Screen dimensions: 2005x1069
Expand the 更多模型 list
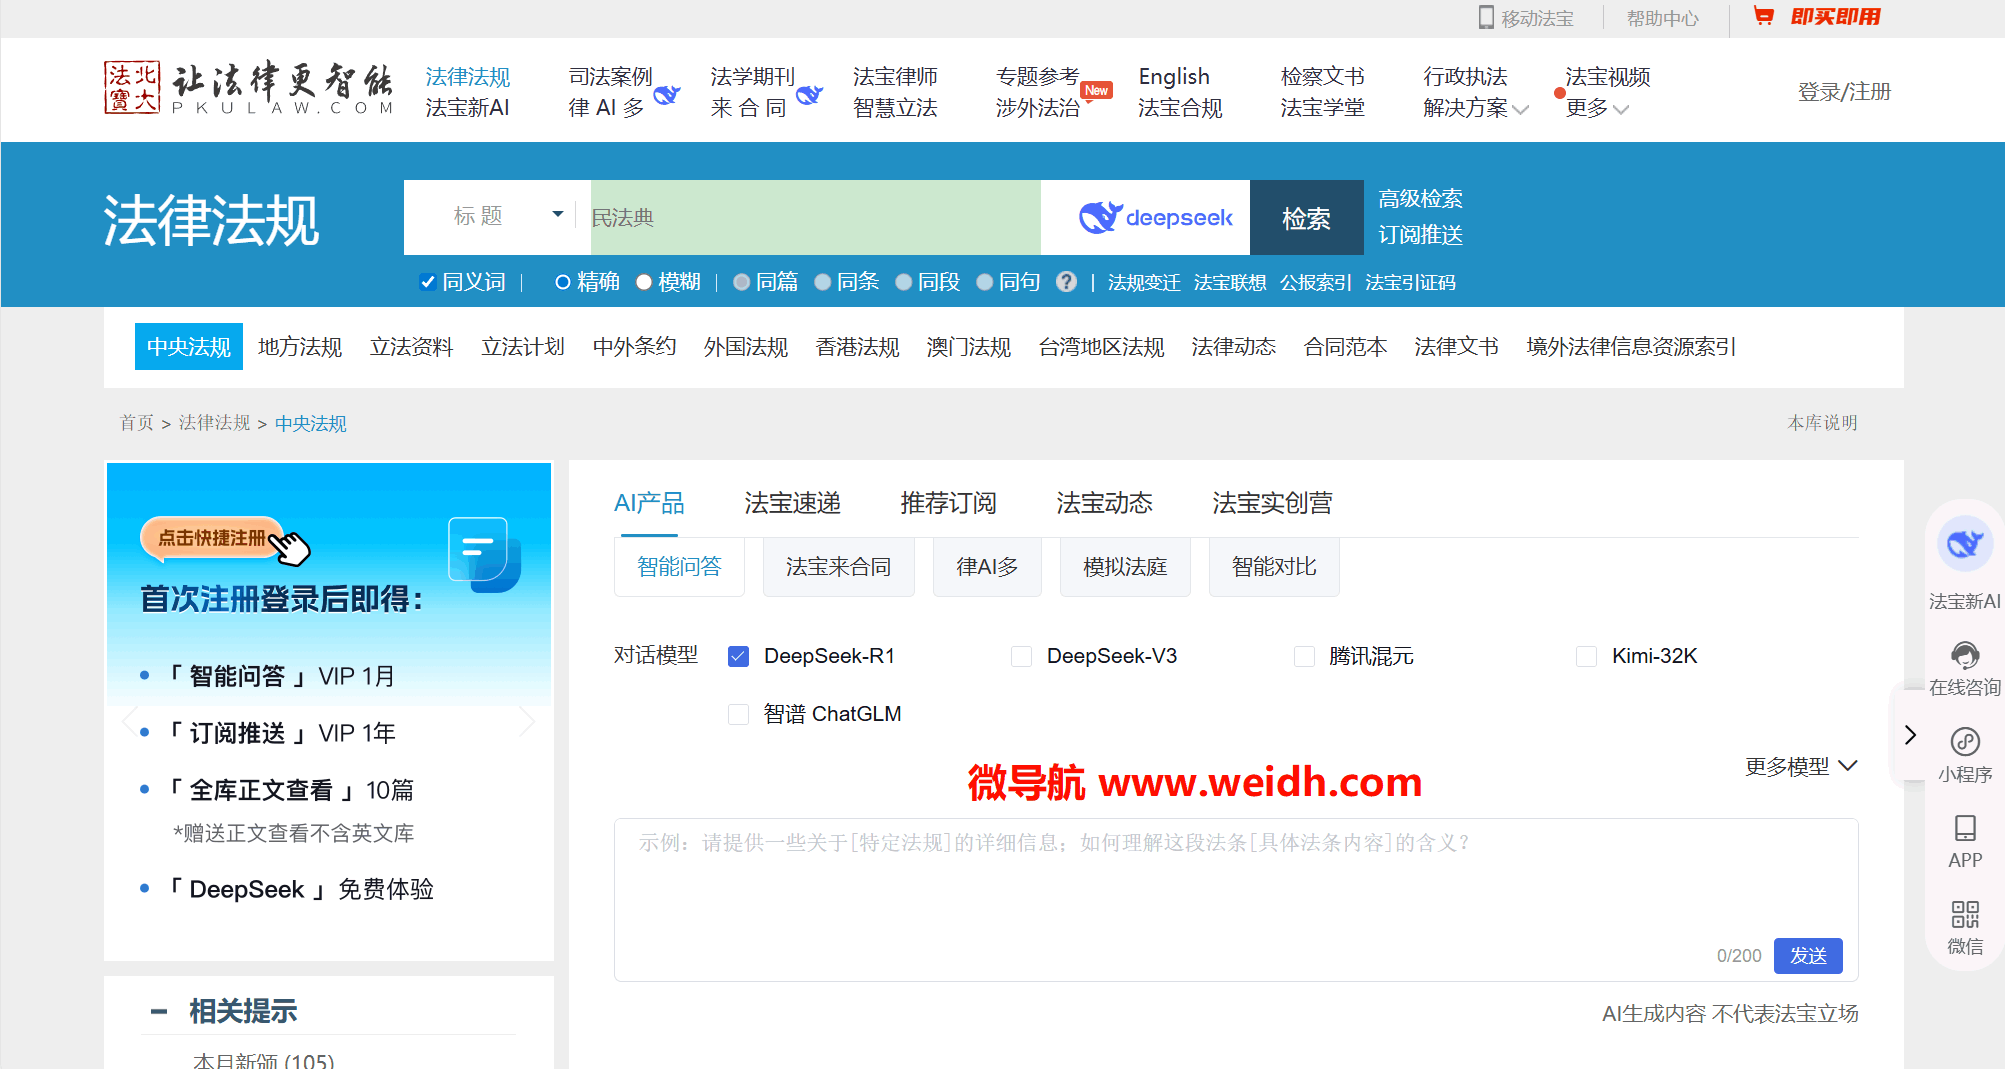(1801, 766)
